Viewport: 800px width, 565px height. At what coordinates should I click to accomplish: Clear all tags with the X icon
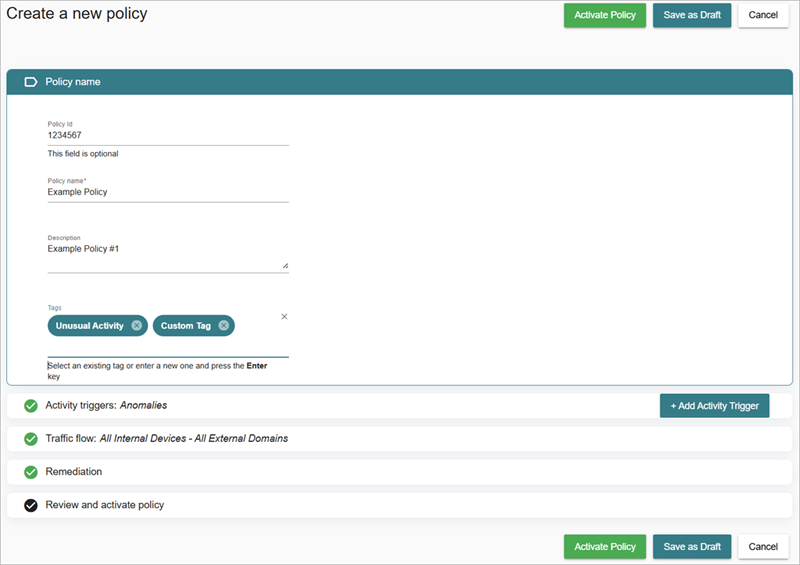284,316
